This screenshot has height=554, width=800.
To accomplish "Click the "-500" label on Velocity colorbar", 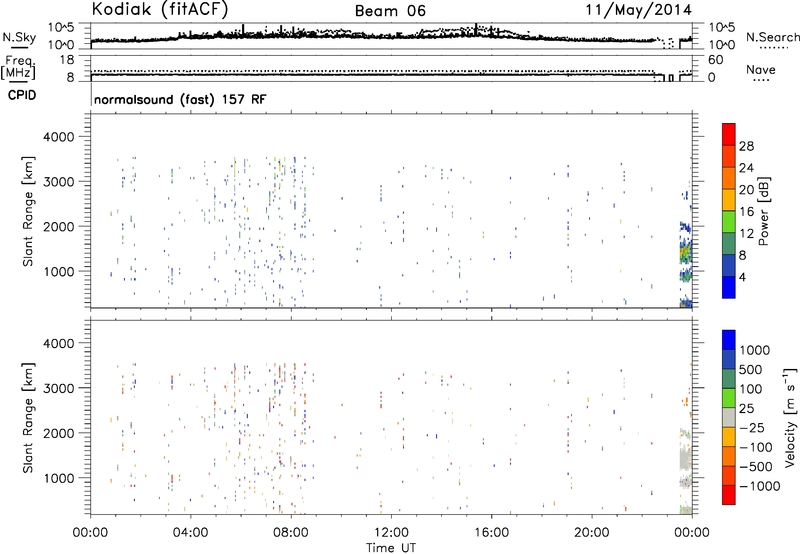I will [755, 467].
